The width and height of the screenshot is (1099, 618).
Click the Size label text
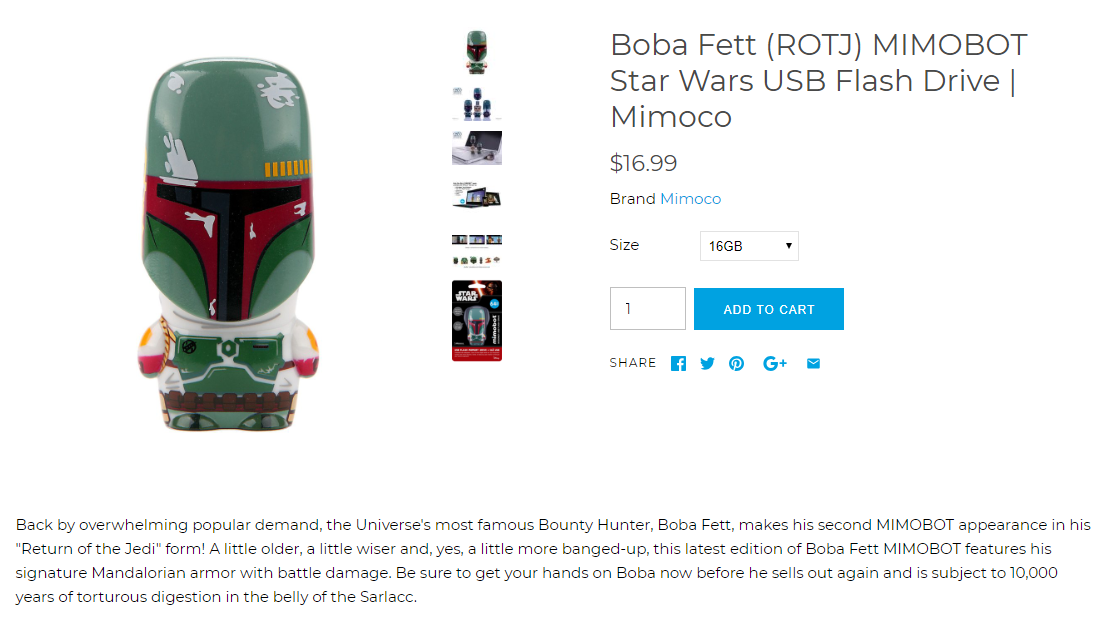624,245
